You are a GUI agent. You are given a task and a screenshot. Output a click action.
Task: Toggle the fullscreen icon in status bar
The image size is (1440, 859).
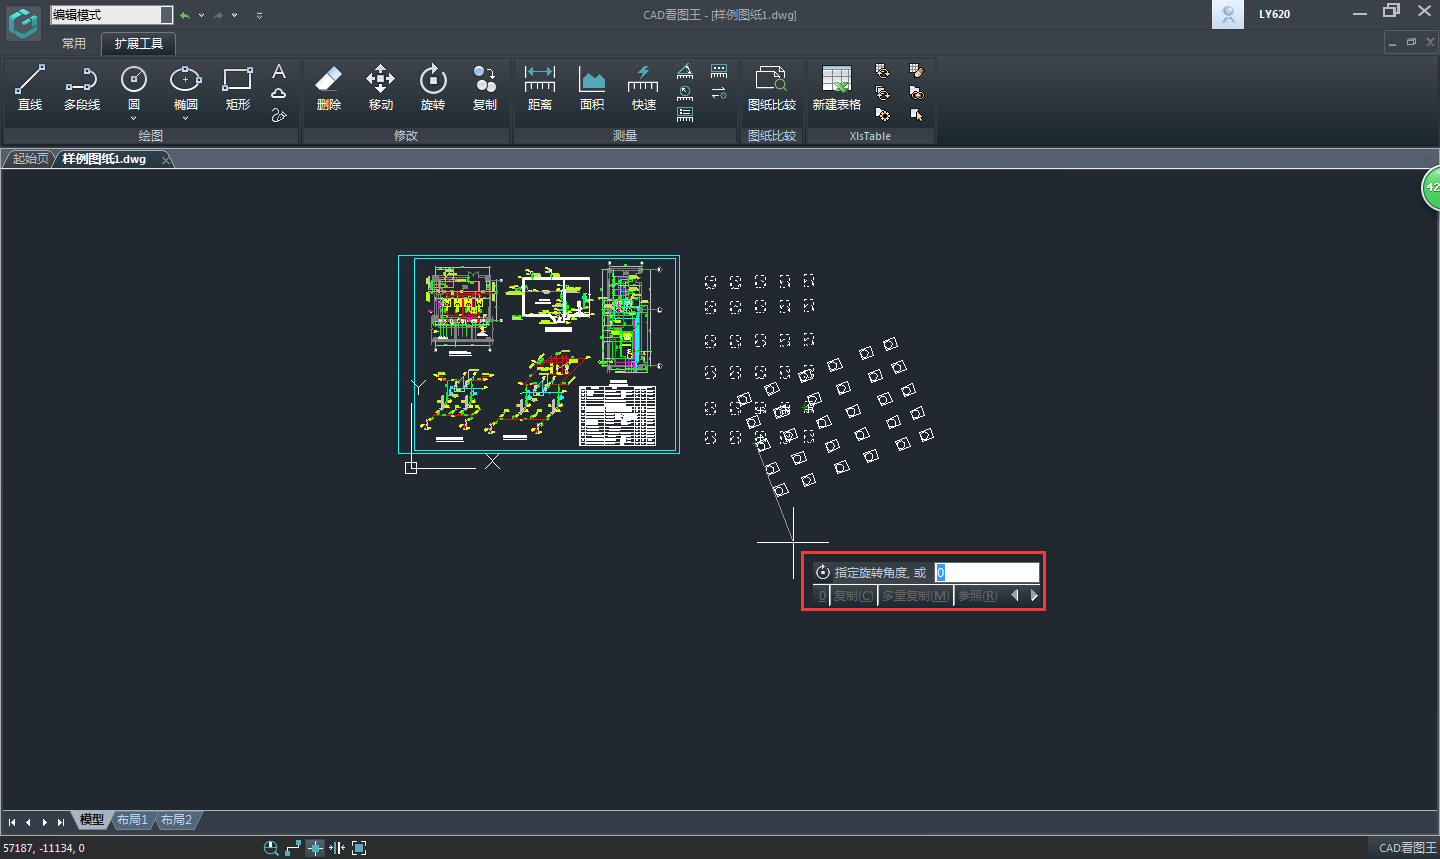click(x=359, y=848)
